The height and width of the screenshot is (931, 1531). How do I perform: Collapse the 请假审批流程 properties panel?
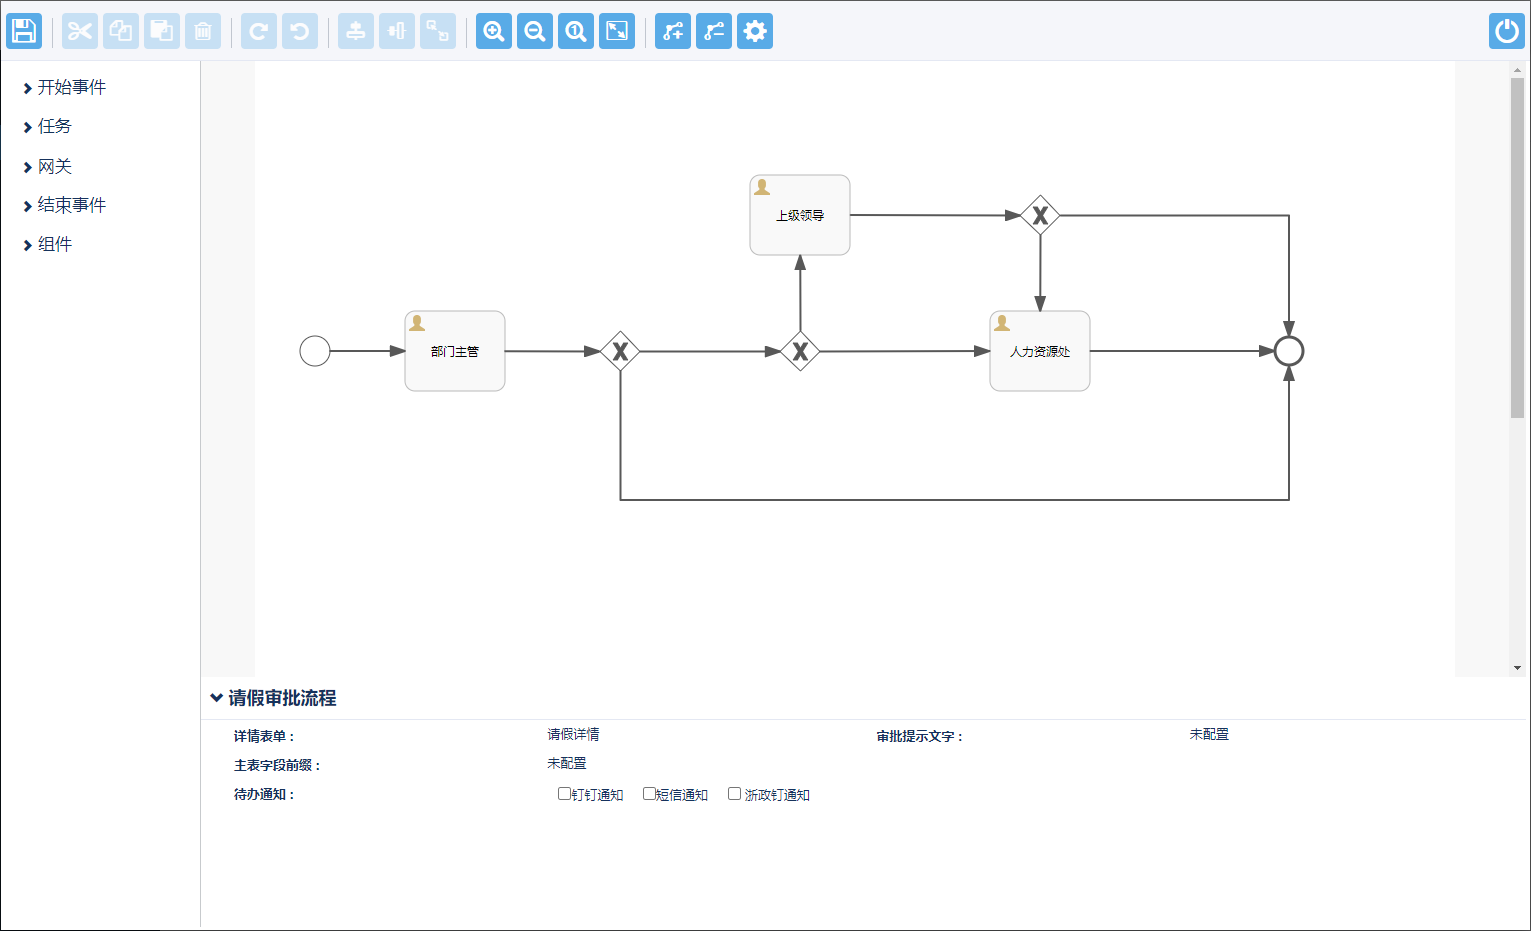(216, 698)
